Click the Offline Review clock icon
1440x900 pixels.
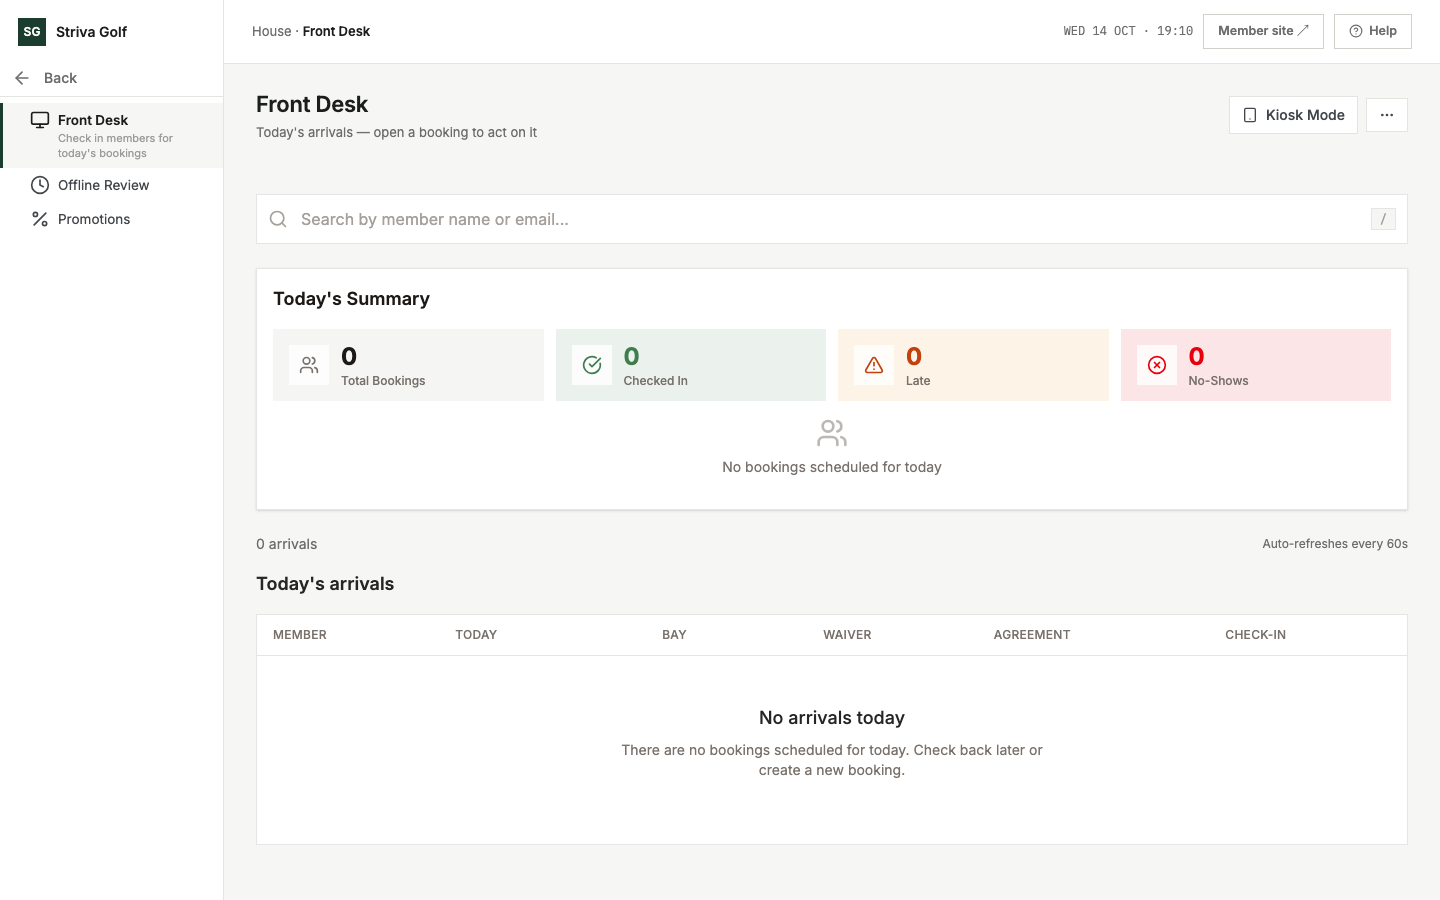pyautogui.click(x=40, y=185)
